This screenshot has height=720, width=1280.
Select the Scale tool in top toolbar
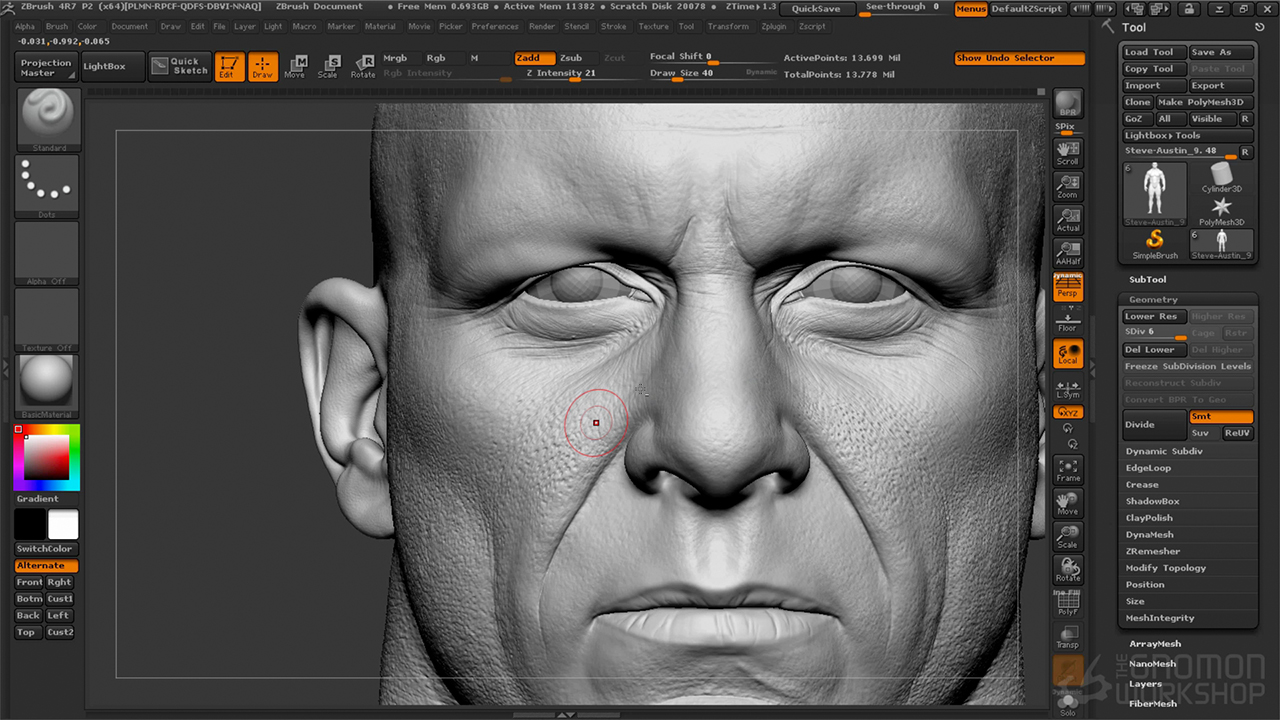point(328,67)
